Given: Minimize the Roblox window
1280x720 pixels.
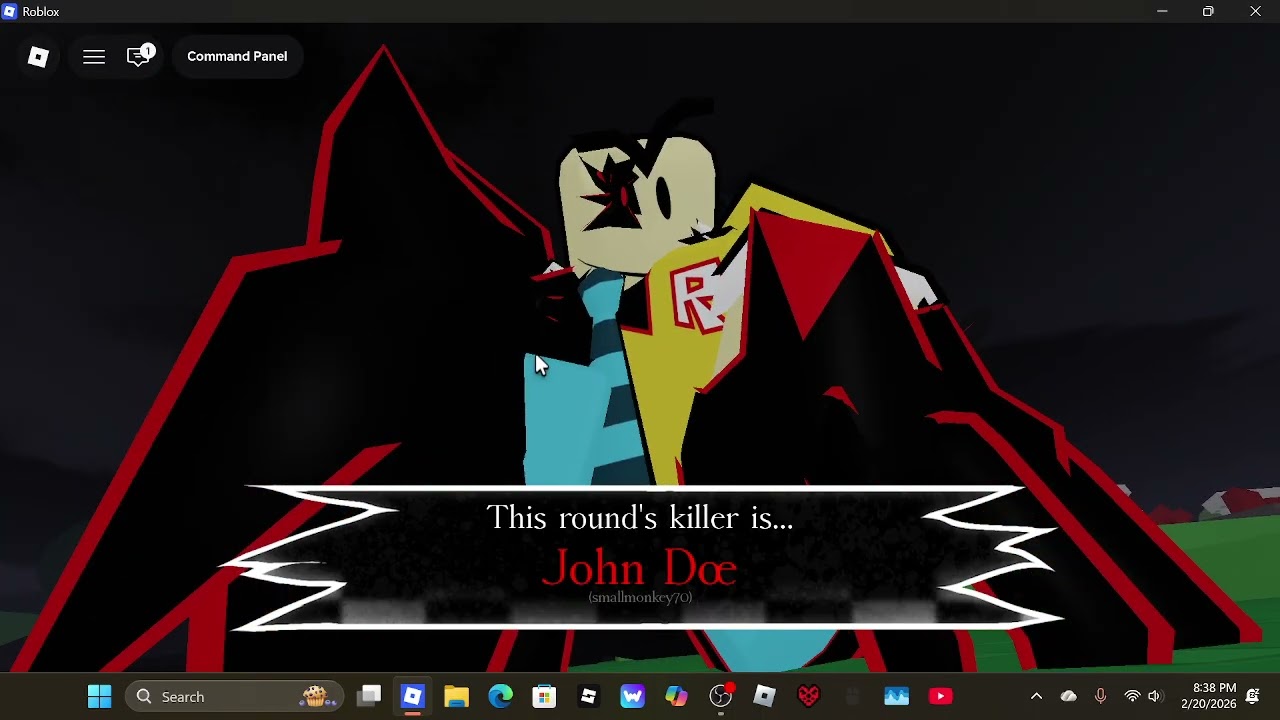Looking at the screenshot, I should click(x=1162, y=12).
